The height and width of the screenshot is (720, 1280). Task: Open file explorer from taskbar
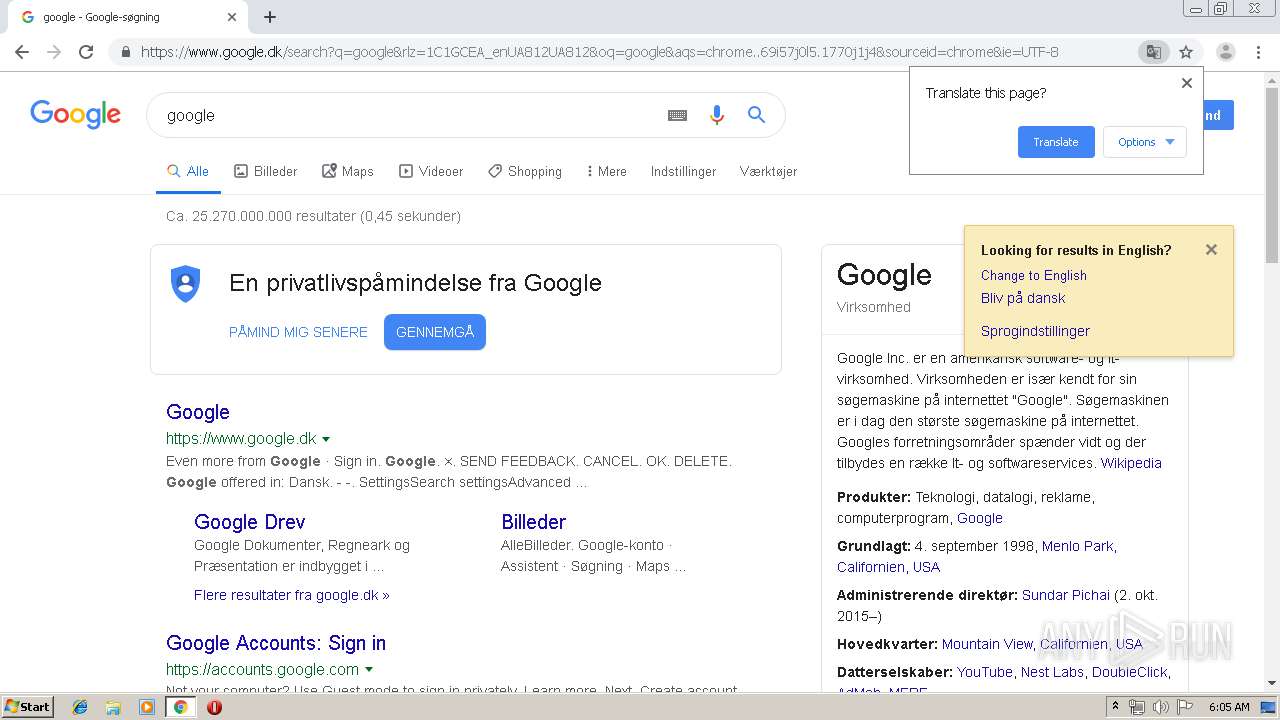tap(113, 707)
